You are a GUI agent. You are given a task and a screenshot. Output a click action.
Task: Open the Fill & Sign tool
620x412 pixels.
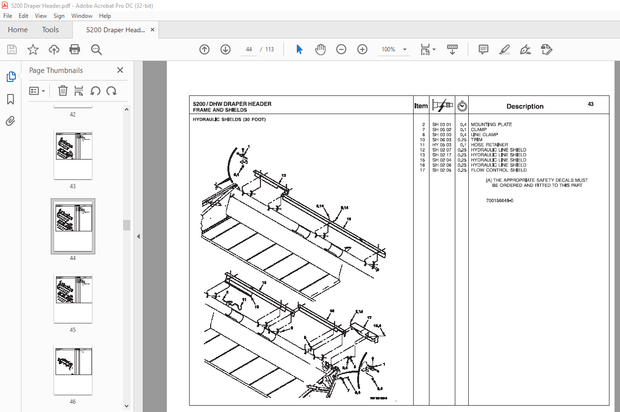click(x=525, y=49)
